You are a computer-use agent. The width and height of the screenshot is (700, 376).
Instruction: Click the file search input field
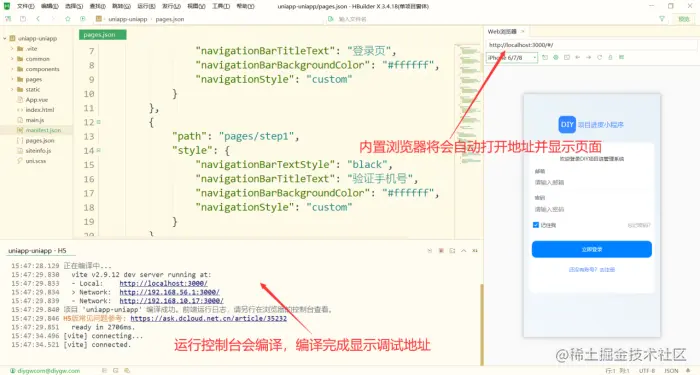tap(353, 19)
